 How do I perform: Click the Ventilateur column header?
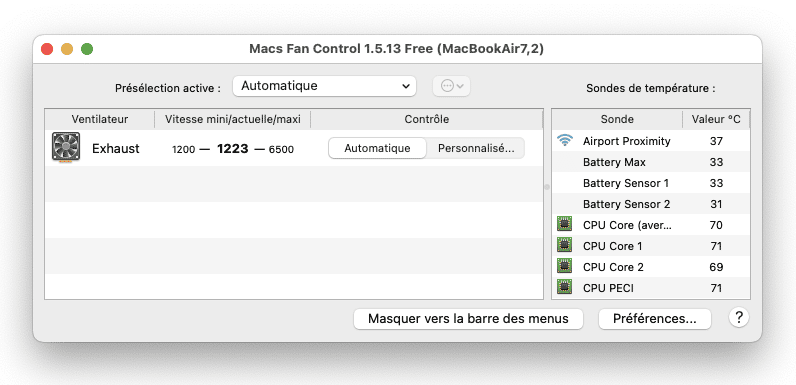pyautogui.click(x=100, y=119)
